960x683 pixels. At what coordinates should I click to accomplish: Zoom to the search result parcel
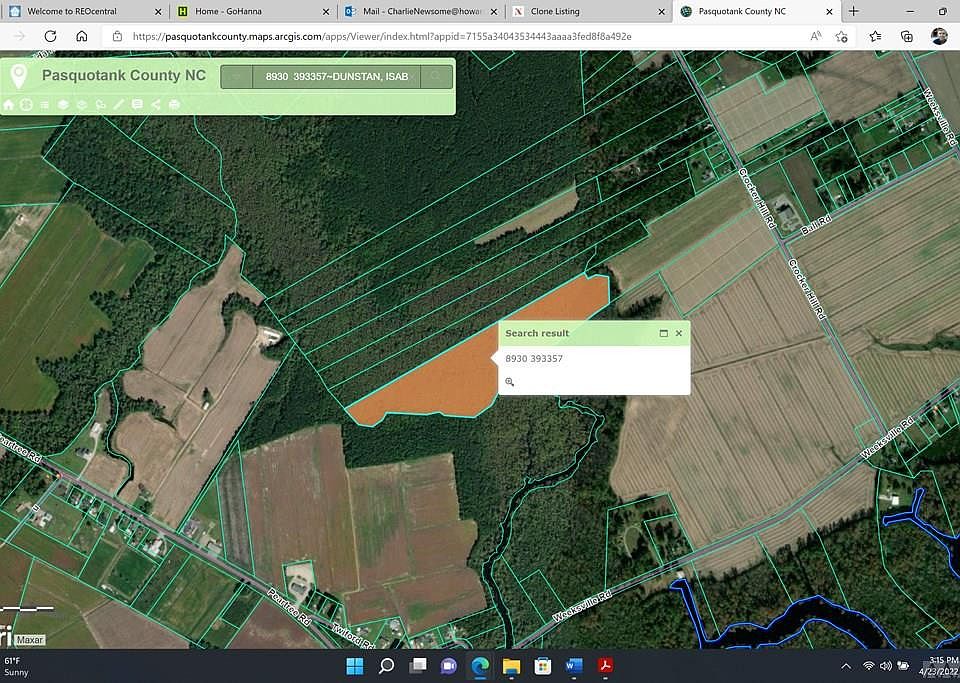point(510,382)
